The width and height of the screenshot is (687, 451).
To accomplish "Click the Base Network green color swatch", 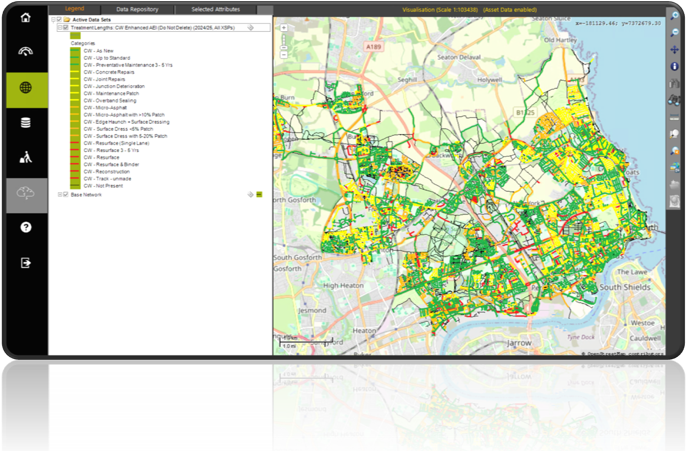I will [258, 194].
